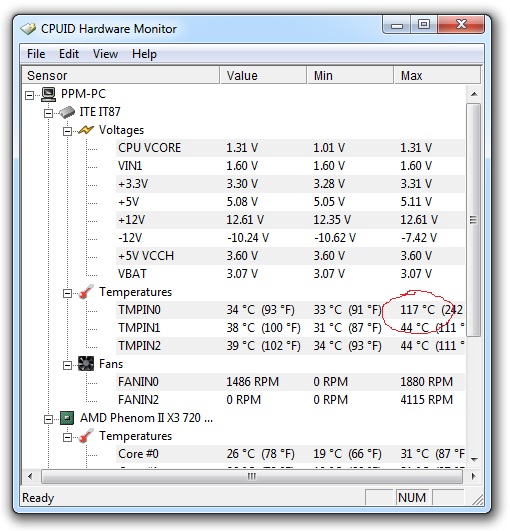Image resolution: width=510 pixels, height=531 pixels.
Task: Select the FANIN0 fan row
Action: (290, 382)
